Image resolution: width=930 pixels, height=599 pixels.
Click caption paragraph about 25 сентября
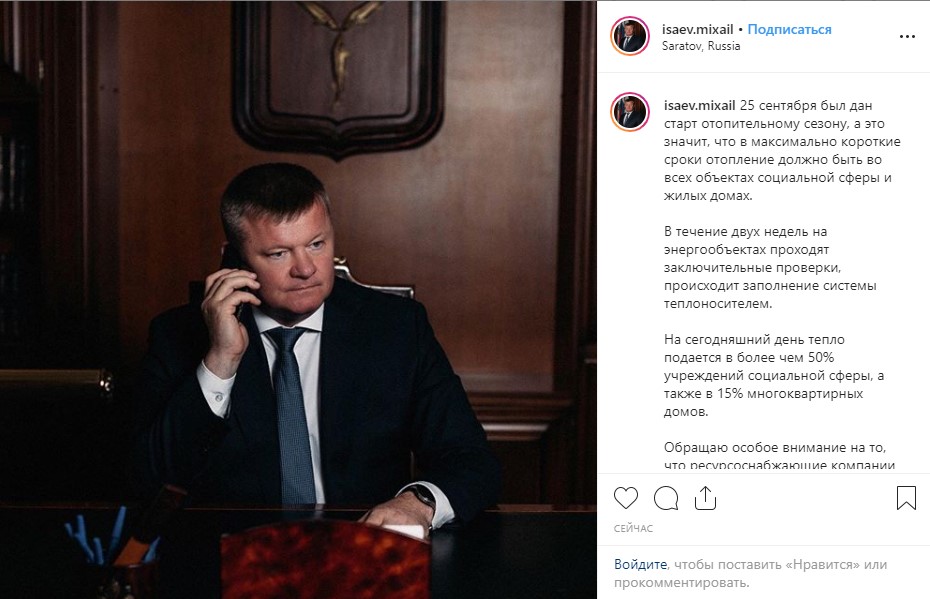coord(782,151)
